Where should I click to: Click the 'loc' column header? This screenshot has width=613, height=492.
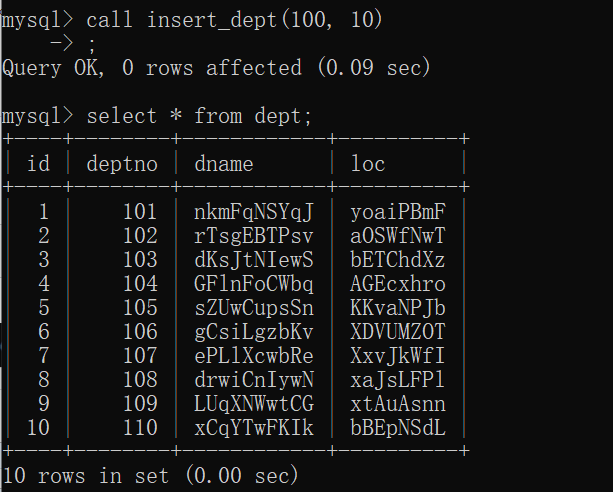(368, 163)
